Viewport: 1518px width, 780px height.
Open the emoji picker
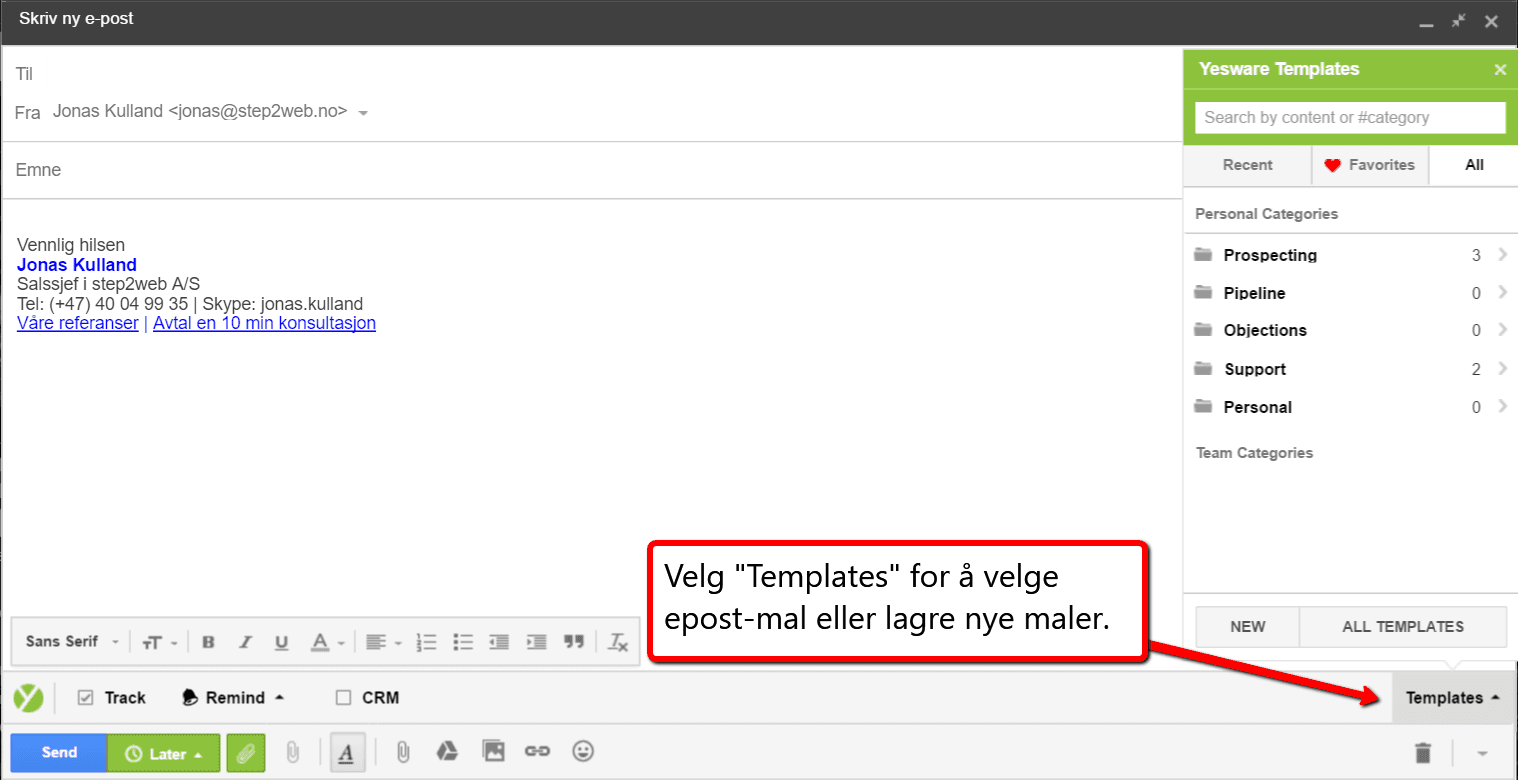coord(583,751)
